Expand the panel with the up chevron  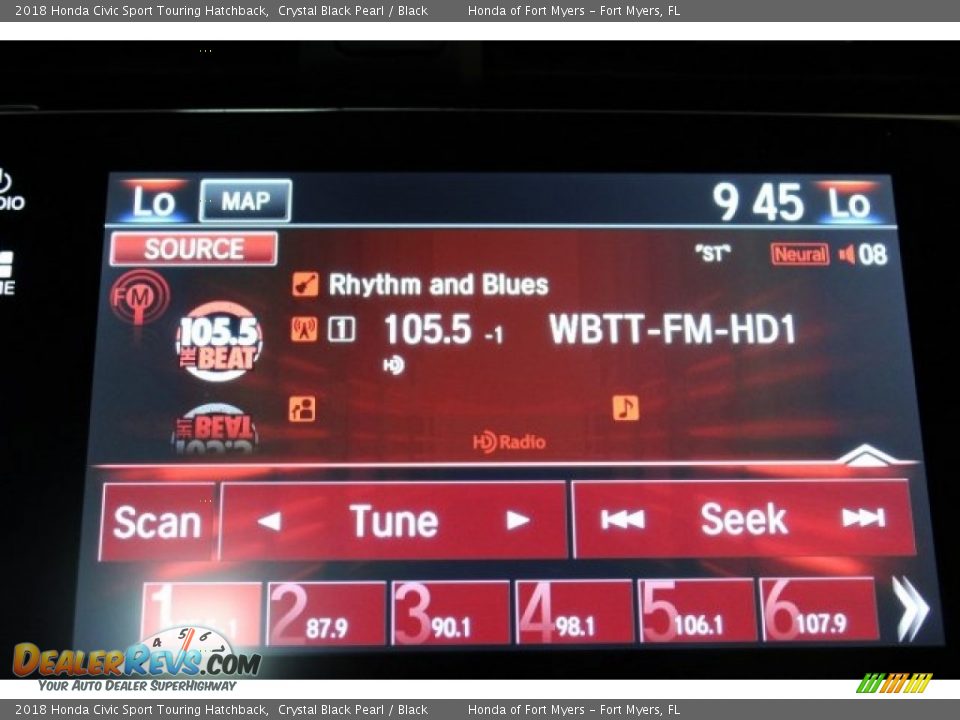(x=867, y=455)
